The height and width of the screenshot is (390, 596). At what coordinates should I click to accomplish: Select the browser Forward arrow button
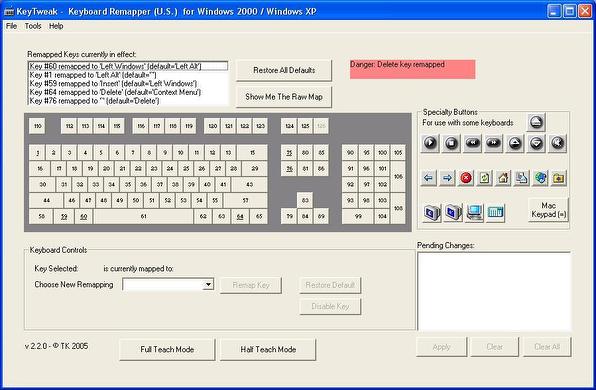pyautogui.click(x=447, y=178)
